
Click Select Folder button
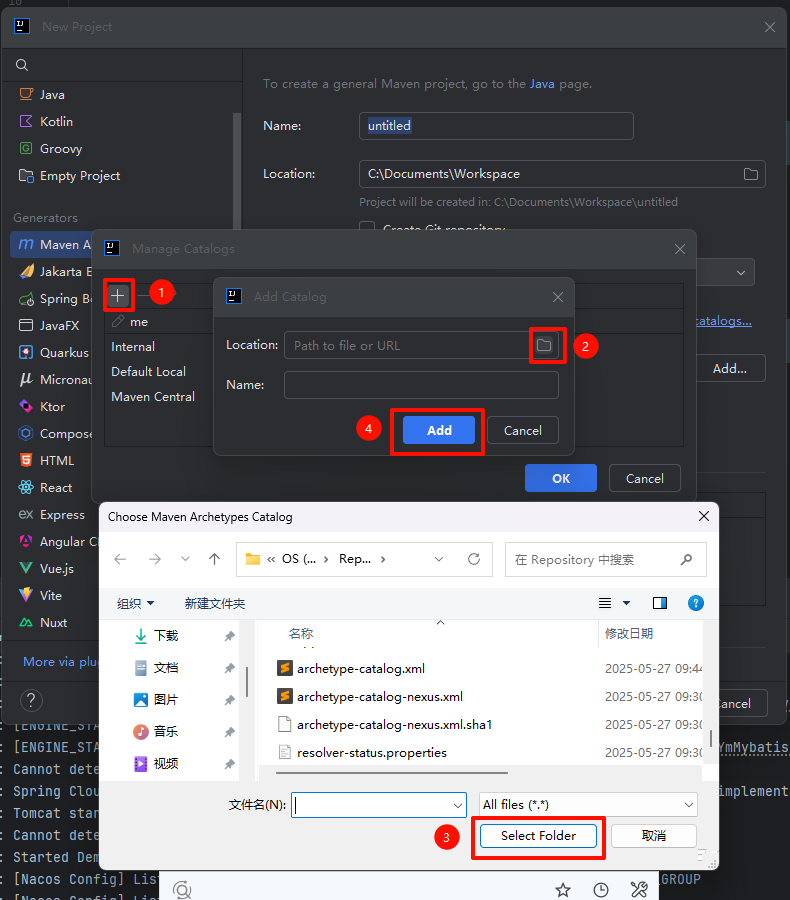point(538,836)
